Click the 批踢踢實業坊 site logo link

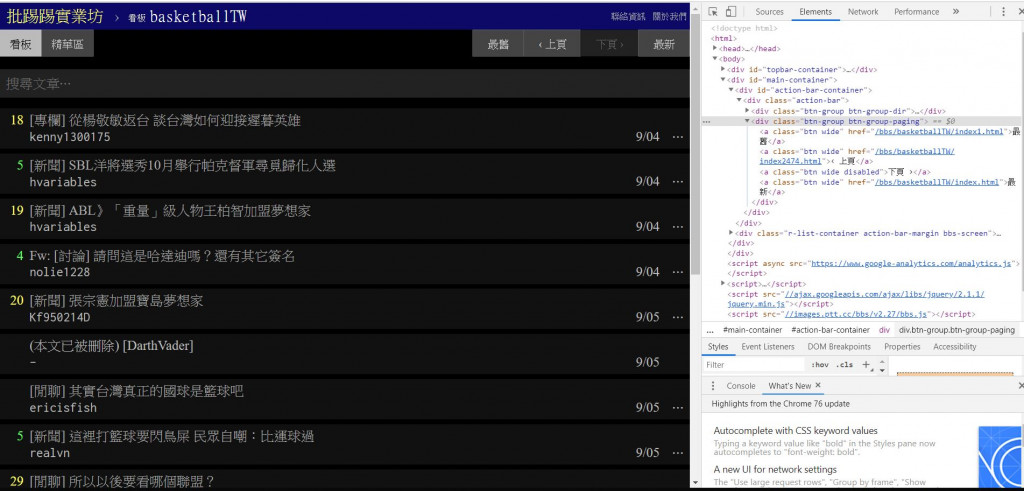click(55, 16)
